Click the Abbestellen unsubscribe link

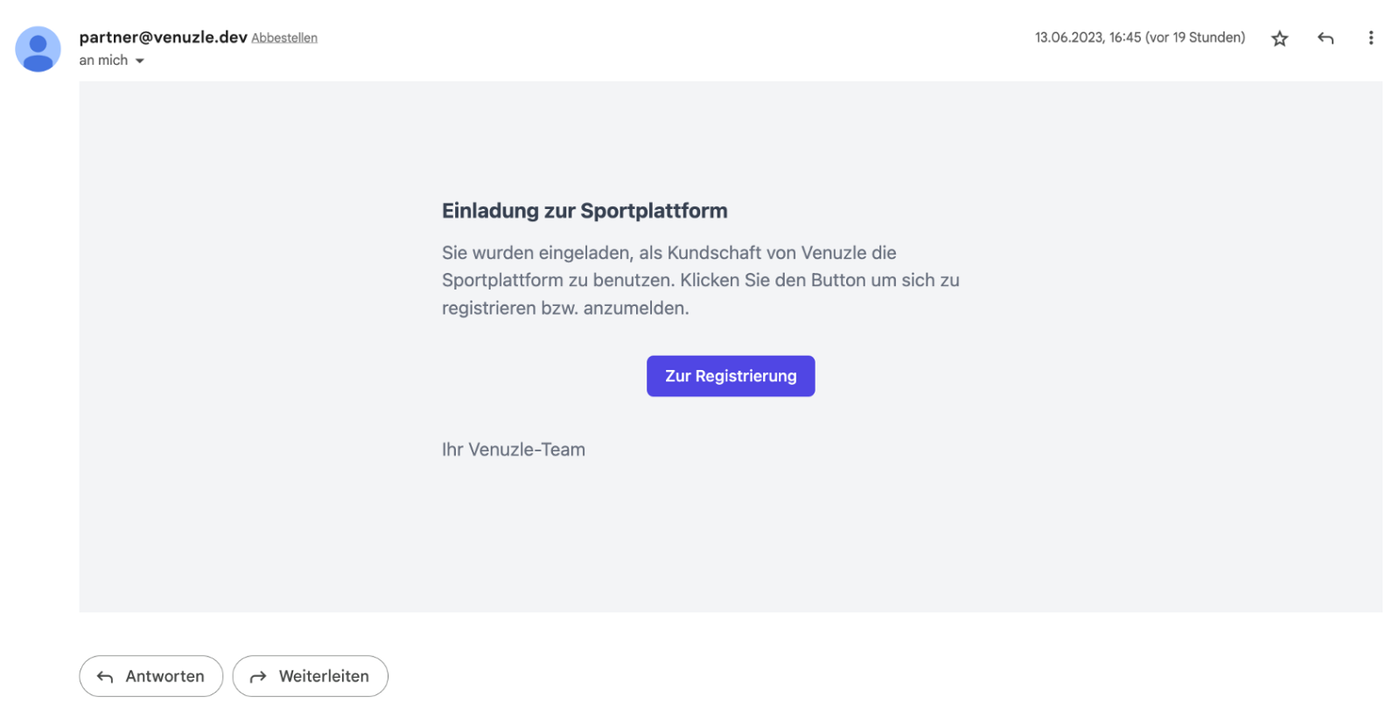tap(284, 38)
